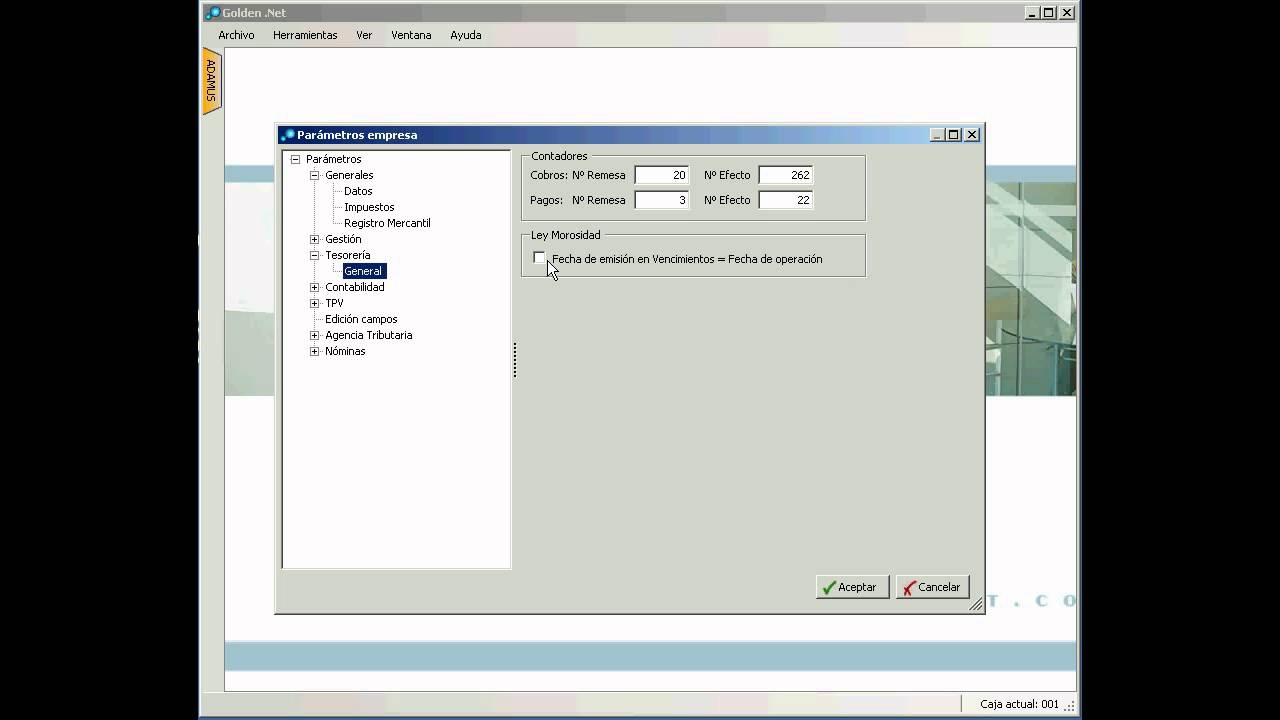Collapse the Tesorería tree branch
Viewport: 1280px width, 720px height.
click(314, 255)
